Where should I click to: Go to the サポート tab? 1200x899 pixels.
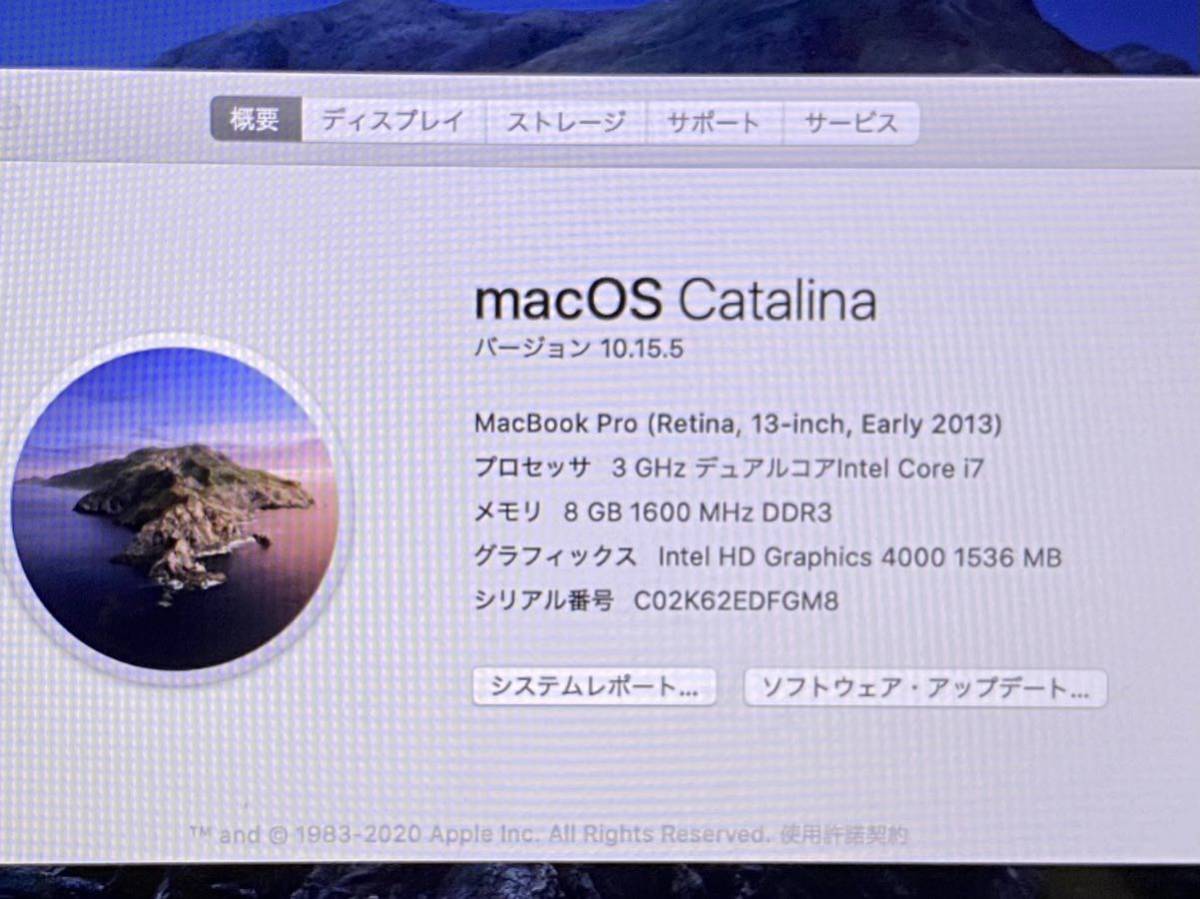714,123
